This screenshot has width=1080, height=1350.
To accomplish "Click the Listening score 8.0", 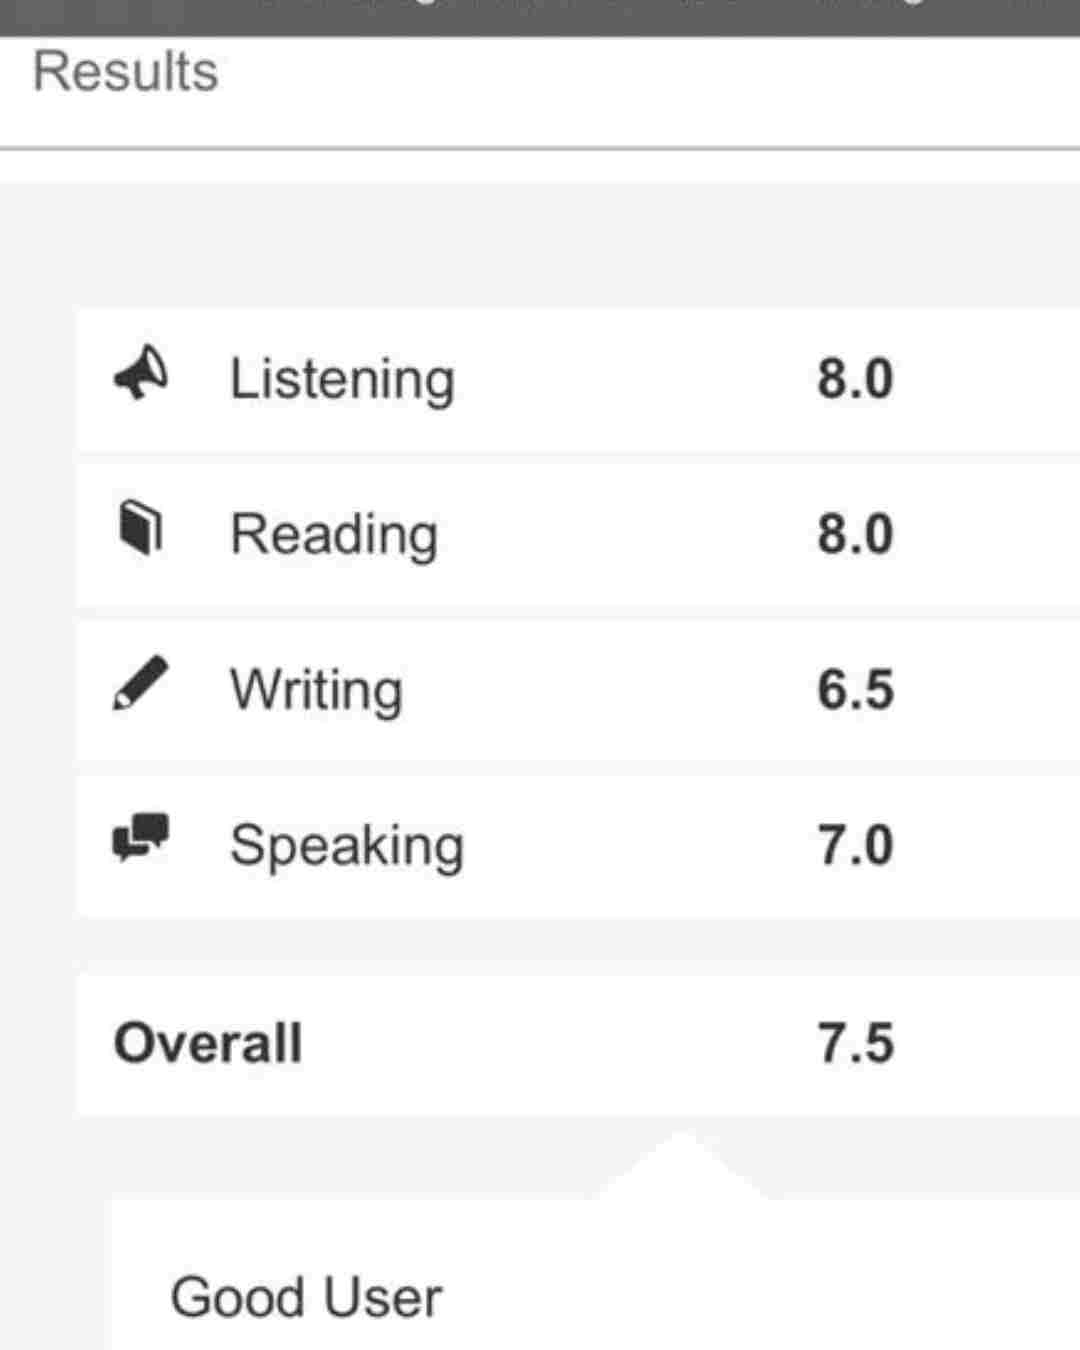I will [855, 379].
